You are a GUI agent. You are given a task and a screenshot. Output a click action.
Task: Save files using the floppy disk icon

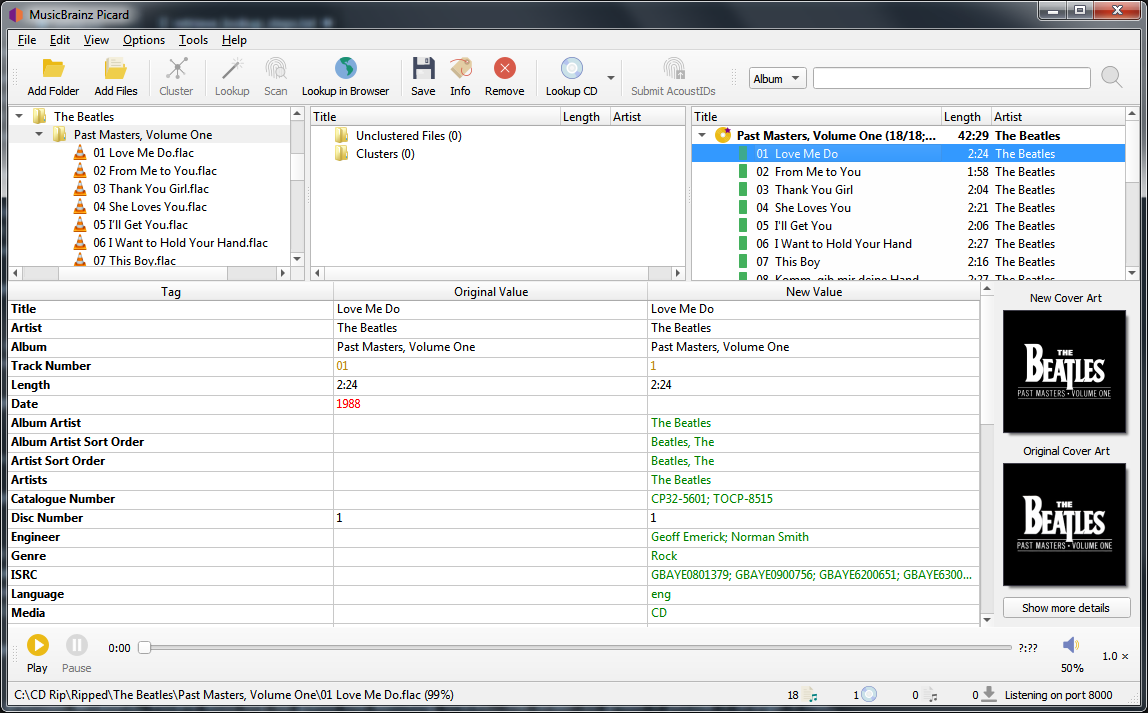point(423,69)
